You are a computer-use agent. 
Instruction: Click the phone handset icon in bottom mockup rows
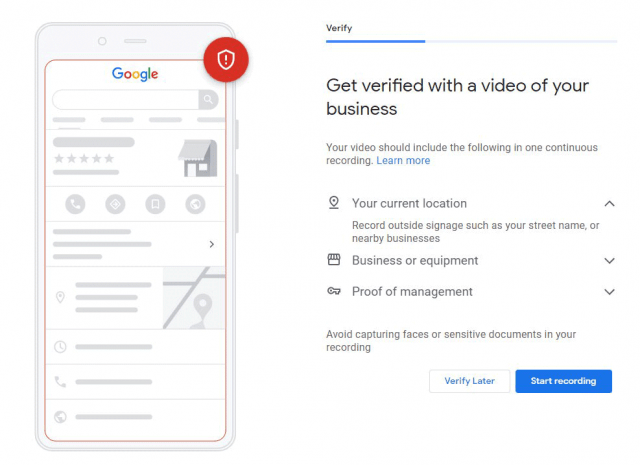coord(60,382)
